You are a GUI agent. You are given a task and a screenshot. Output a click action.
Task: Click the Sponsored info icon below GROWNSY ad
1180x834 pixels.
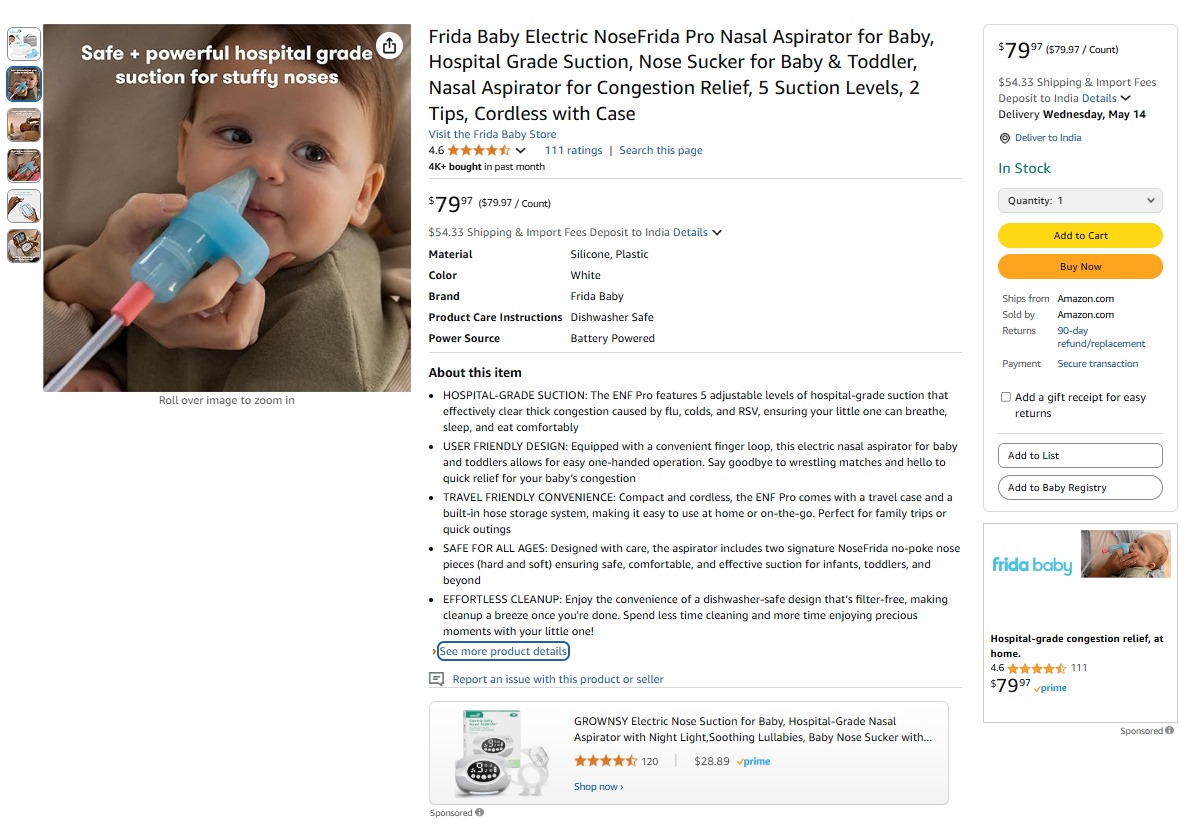[x=479, y=812]
